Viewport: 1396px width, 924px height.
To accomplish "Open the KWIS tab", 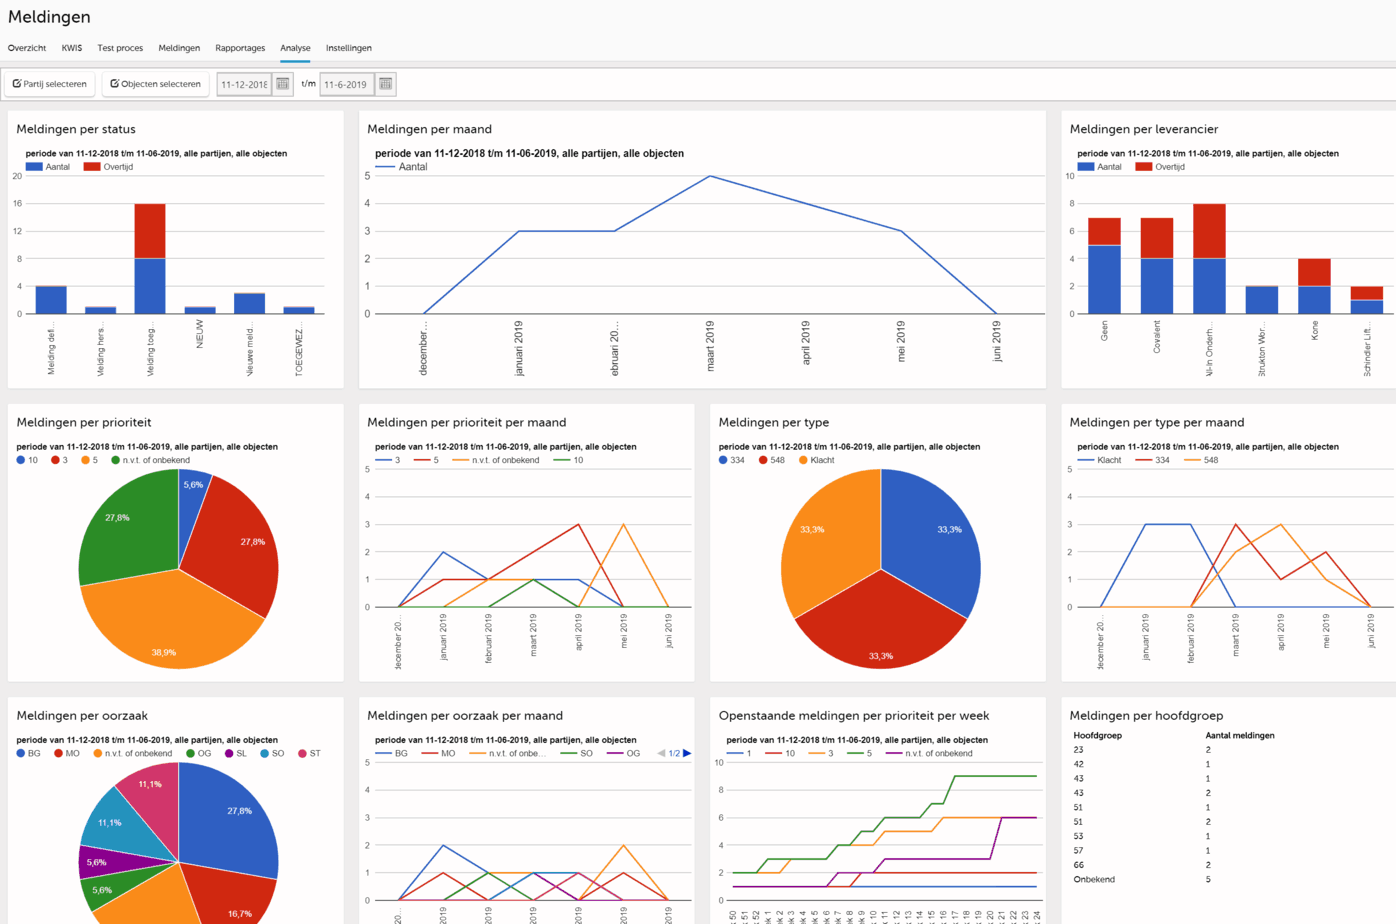I will (x=72, y=48).
